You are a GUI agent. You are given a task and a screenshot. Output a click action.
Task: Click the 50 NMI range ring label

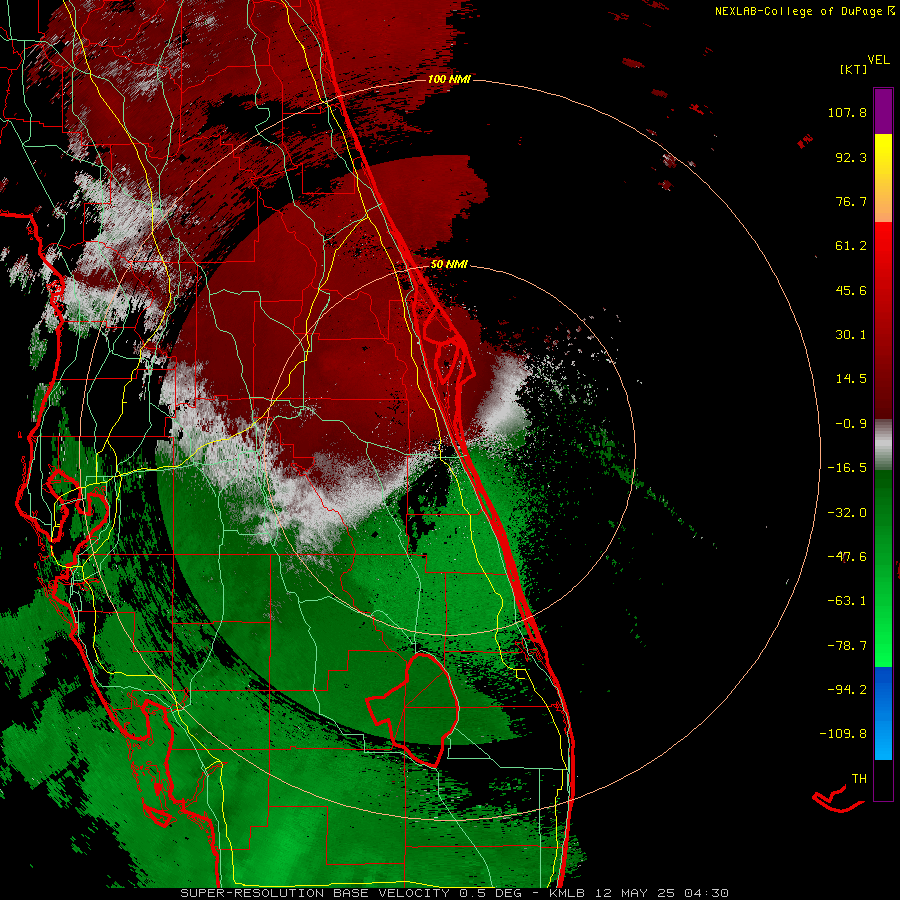coord(449,265)
